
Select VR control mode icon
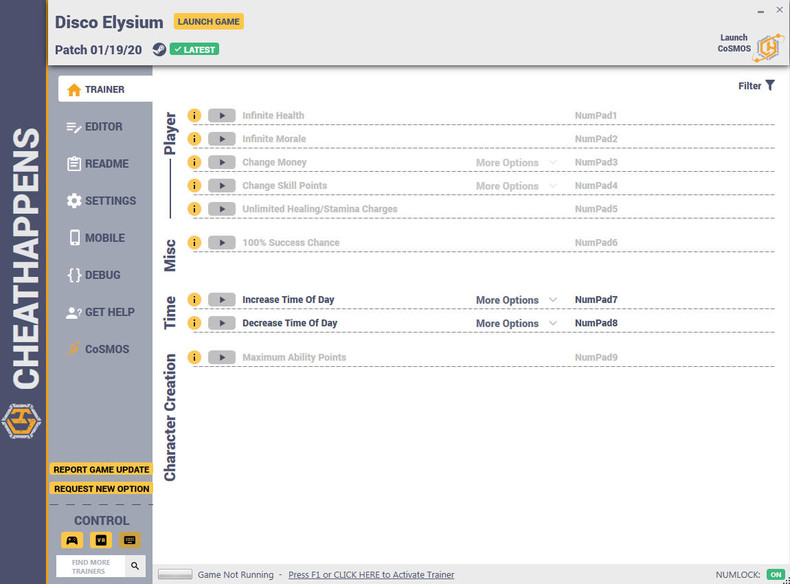pos(101,540)
